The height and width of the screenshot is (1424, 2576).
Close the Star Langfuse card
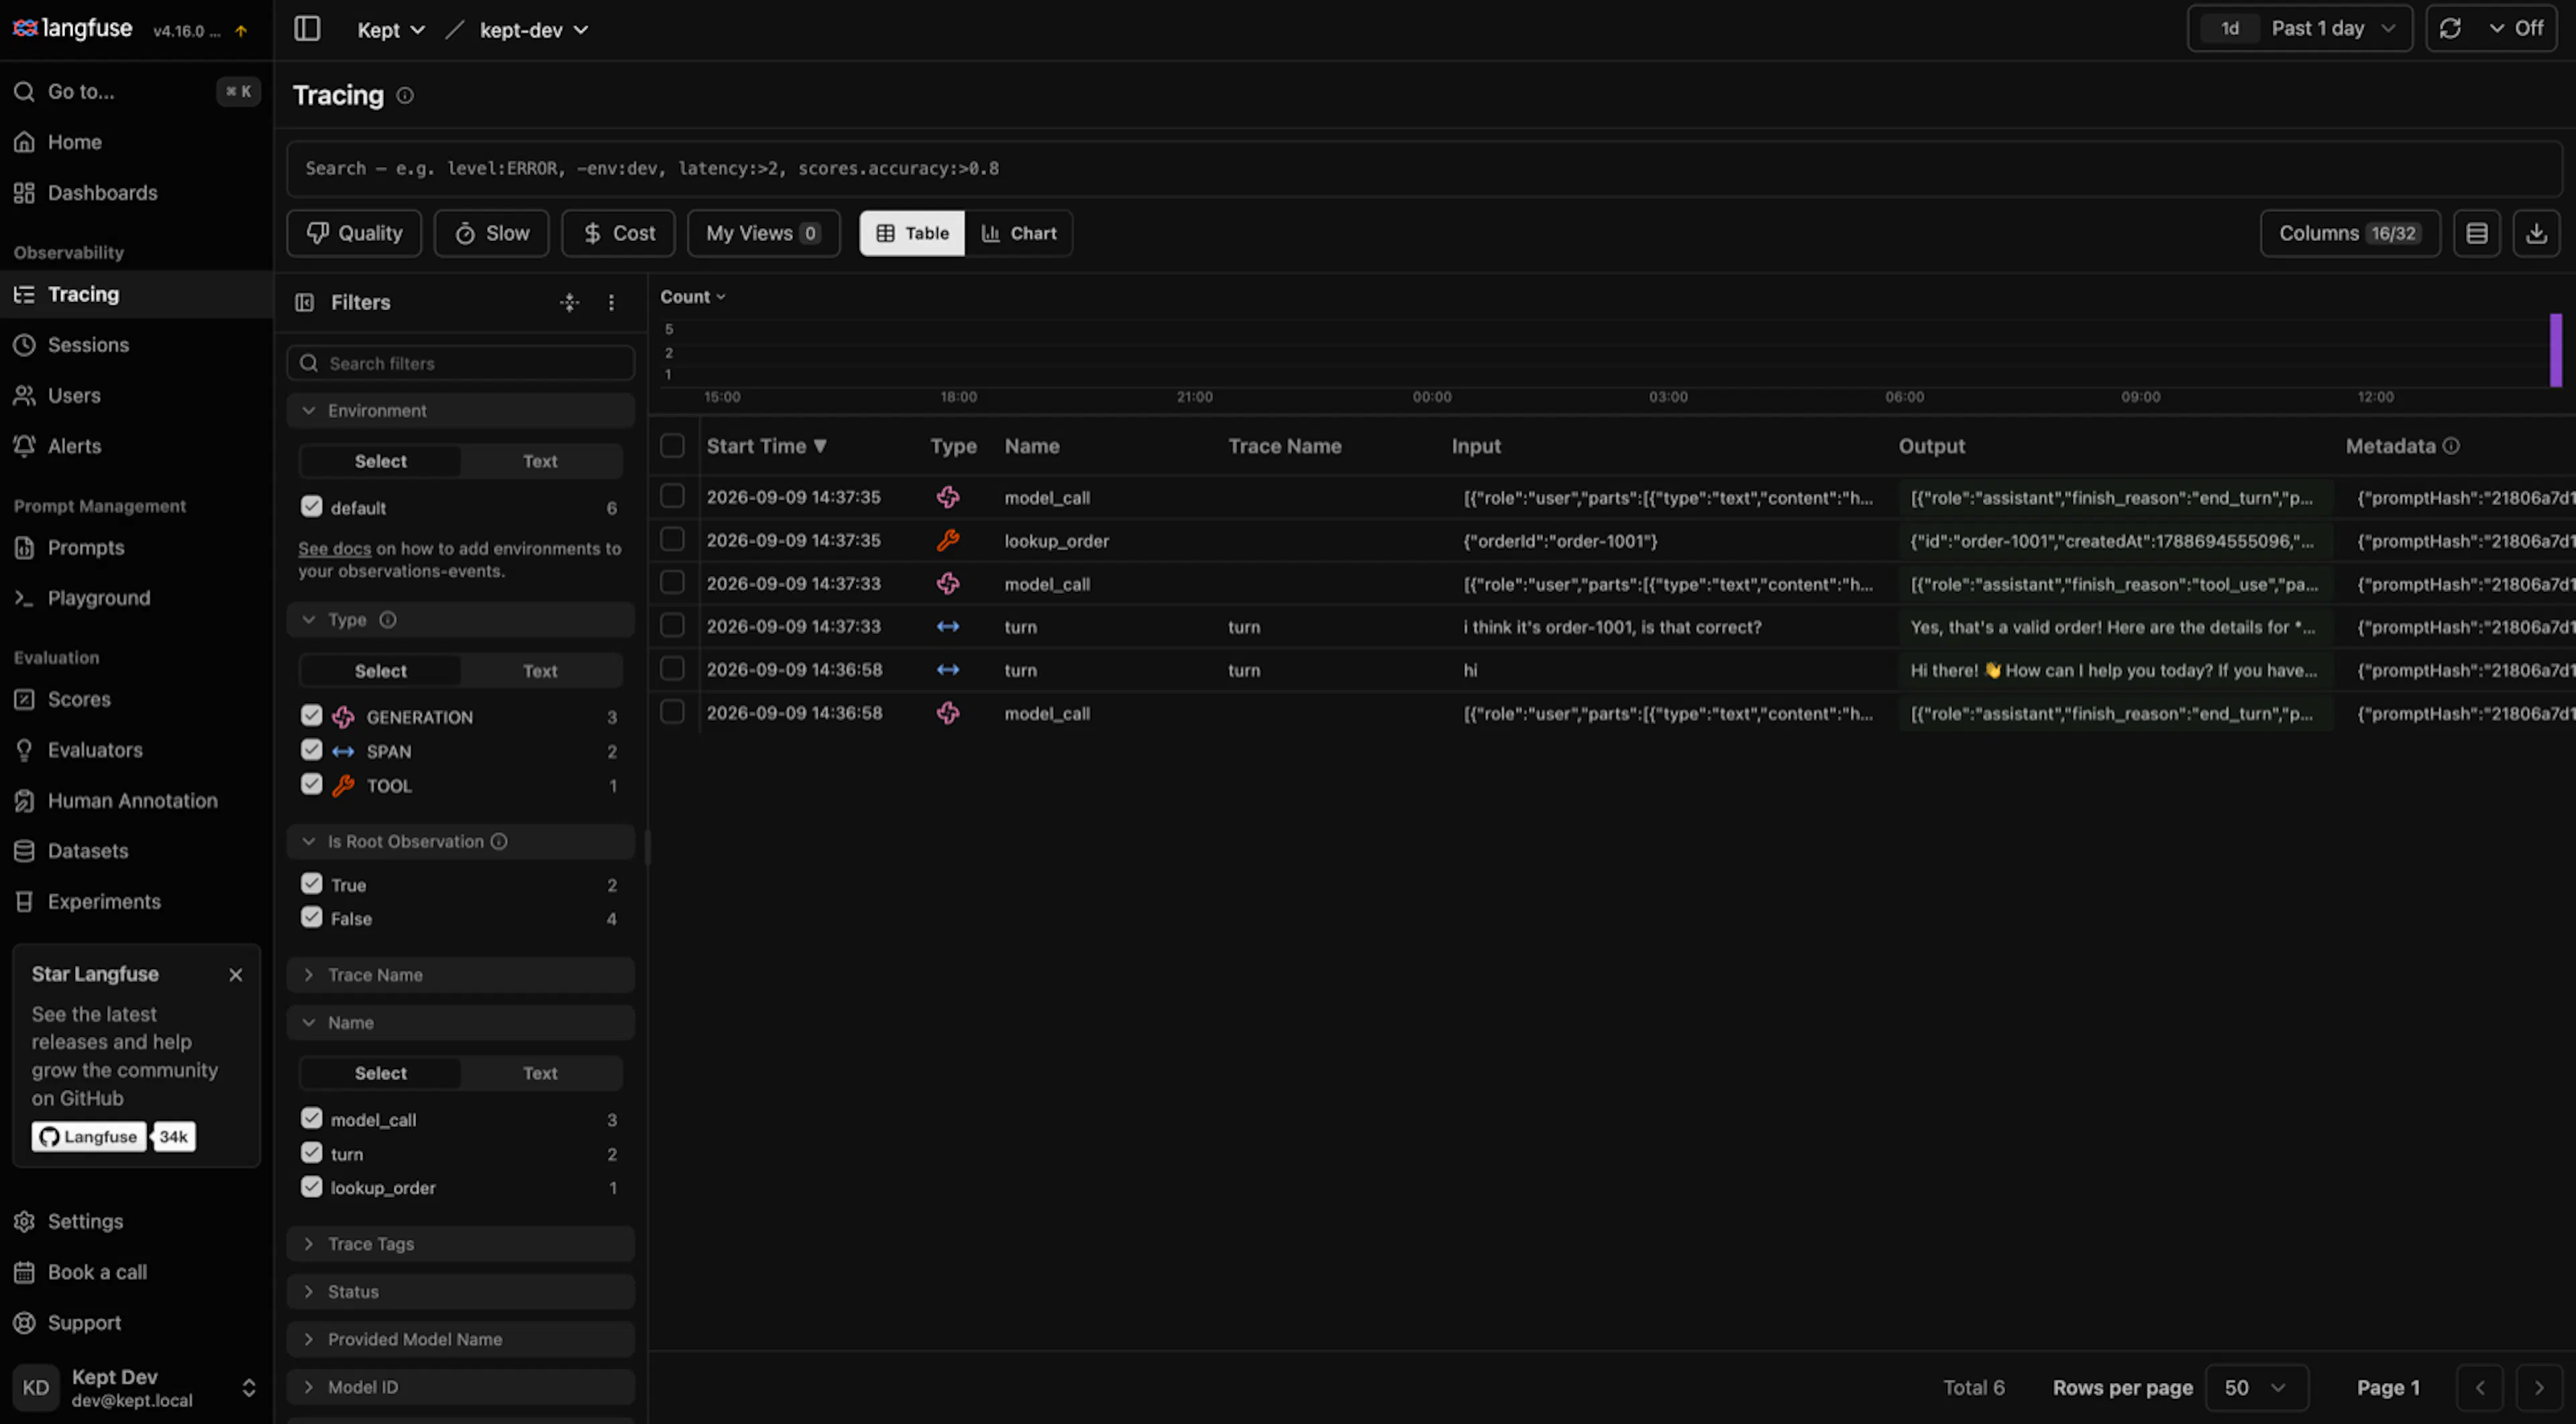click(236, 975)
